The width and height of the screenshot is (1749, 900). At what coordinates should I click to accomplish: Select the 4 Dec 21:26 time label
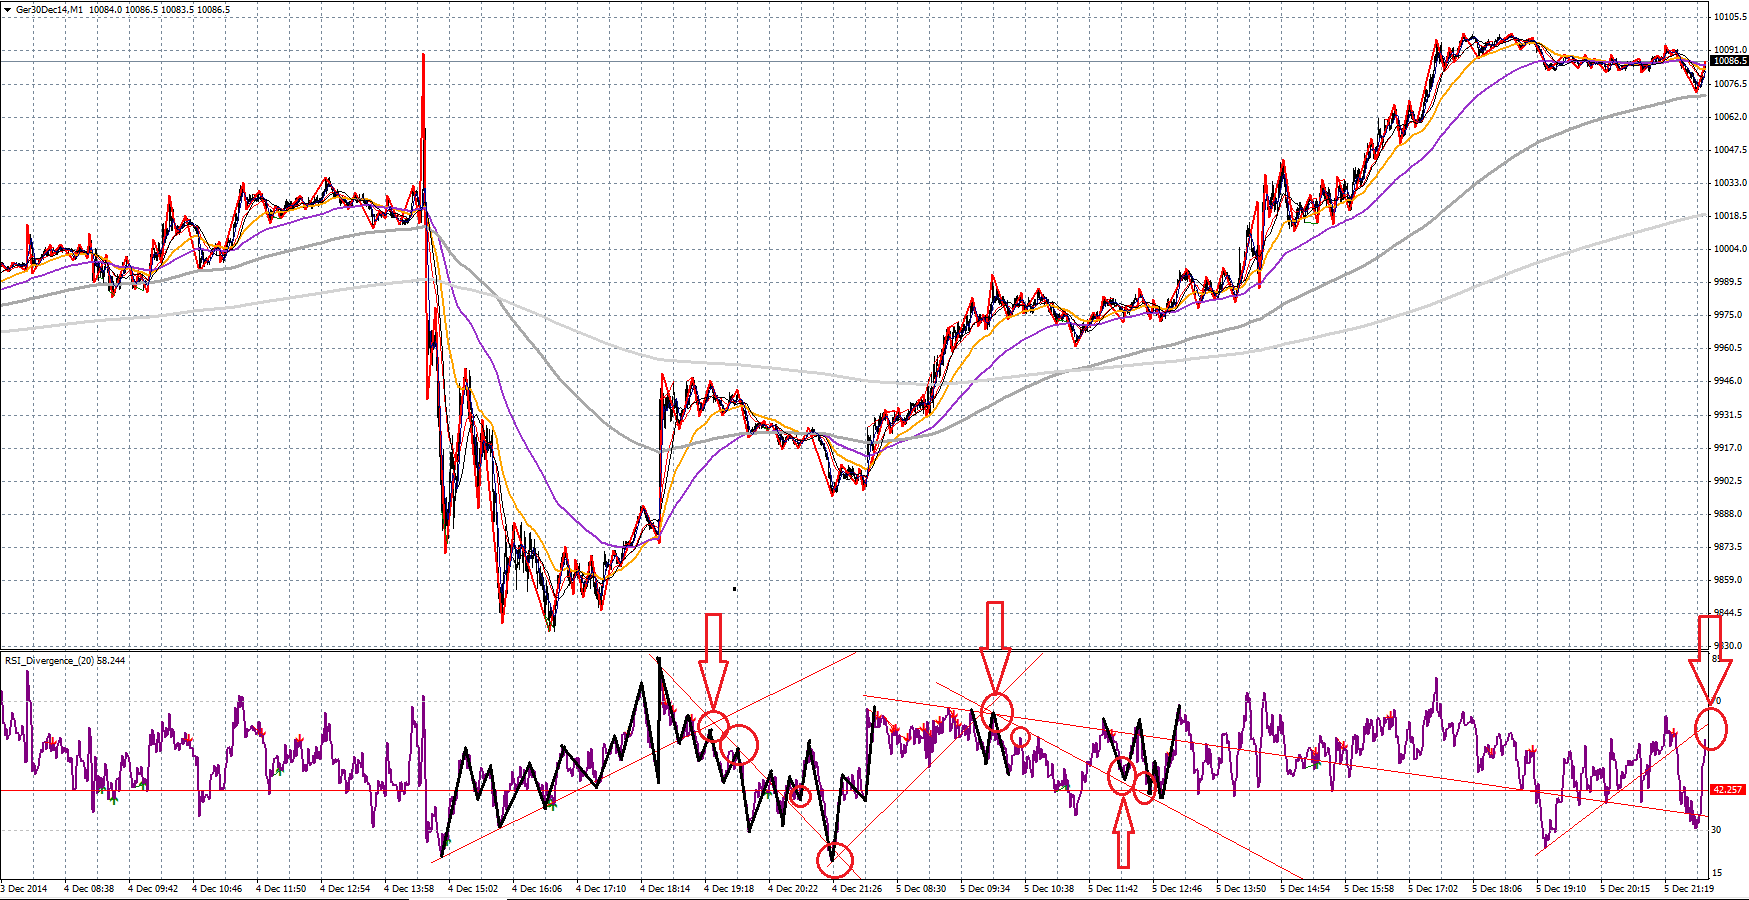click(857, 888)
